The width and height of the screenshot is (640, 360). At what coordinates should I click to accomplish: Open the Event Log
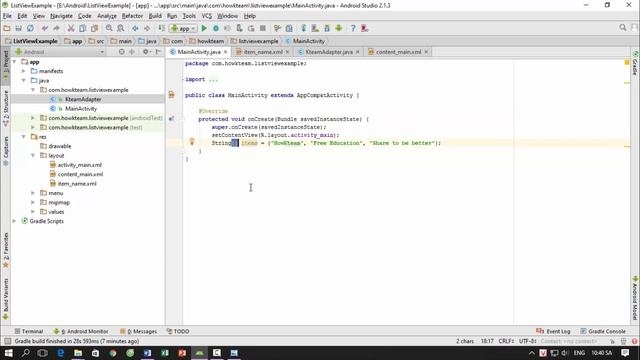pyautogui.click(x=553, y=331)
